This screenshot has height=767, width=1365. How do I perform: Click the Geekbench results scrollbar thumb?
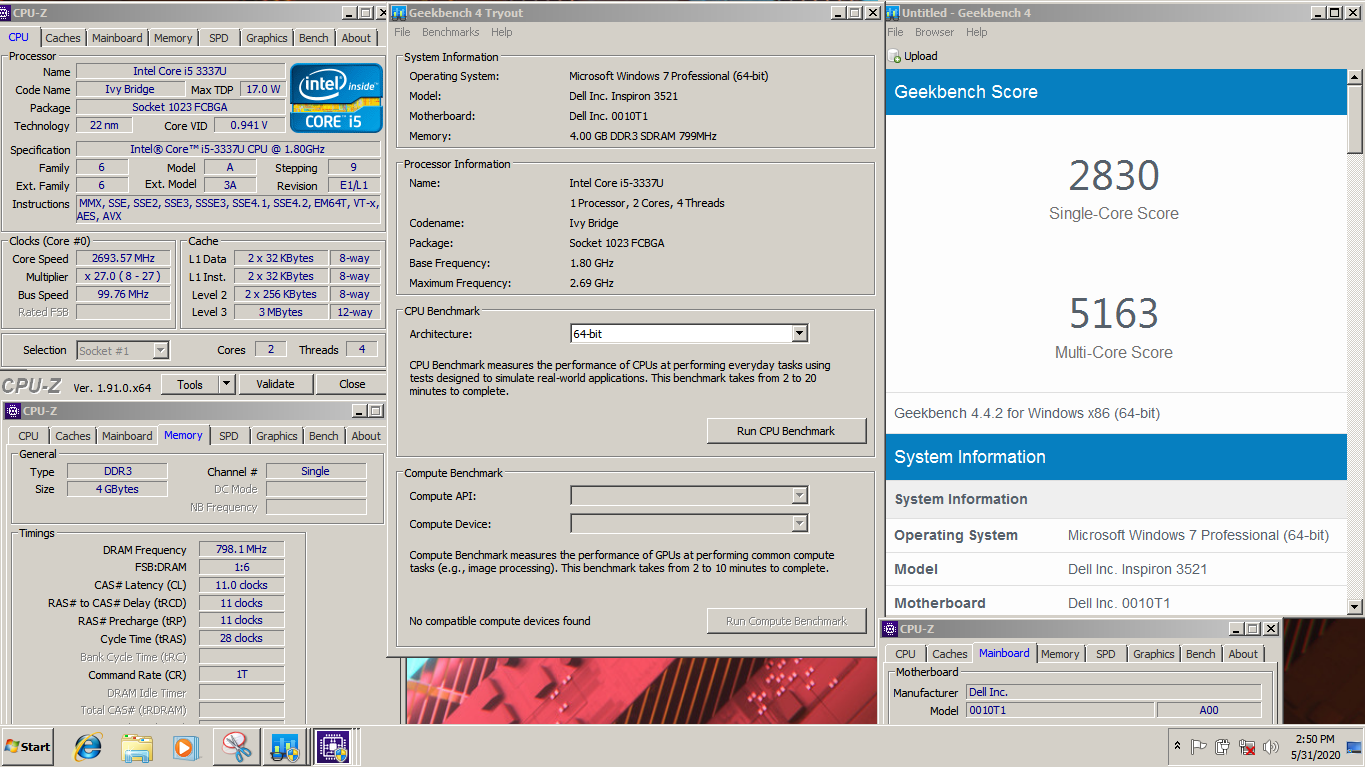[1355, 121]
